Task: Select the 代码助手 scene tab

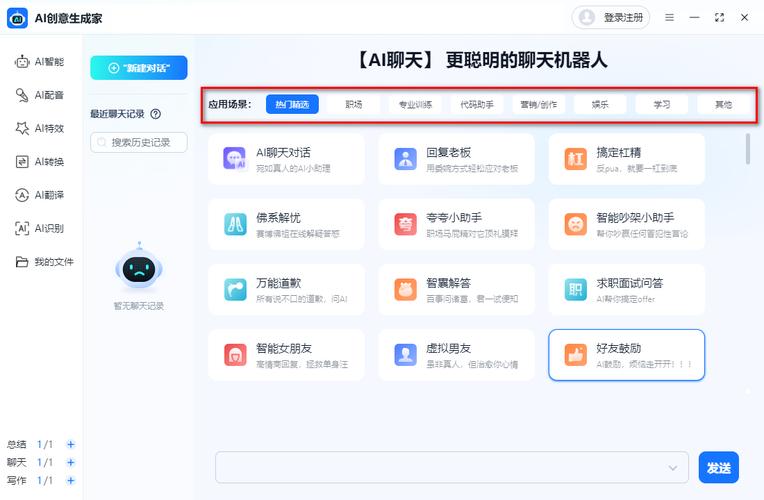Action: 477,104
